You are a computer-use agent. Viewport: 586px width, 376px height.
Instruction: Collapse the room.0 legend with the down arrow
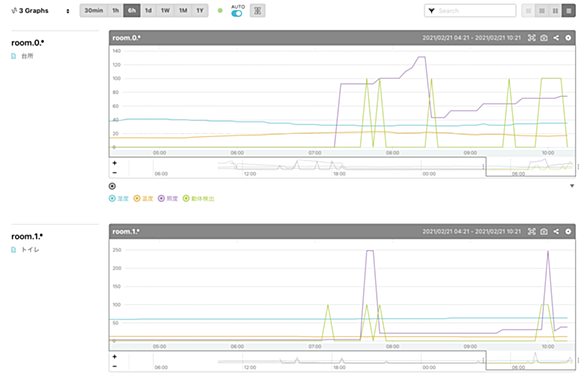click(572, 186)
